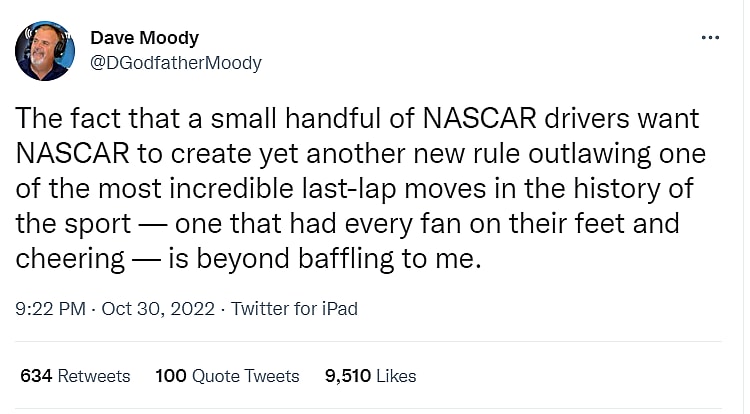Click the Retweets label
This screenshot has width=750, height=414.
(93, 376)
